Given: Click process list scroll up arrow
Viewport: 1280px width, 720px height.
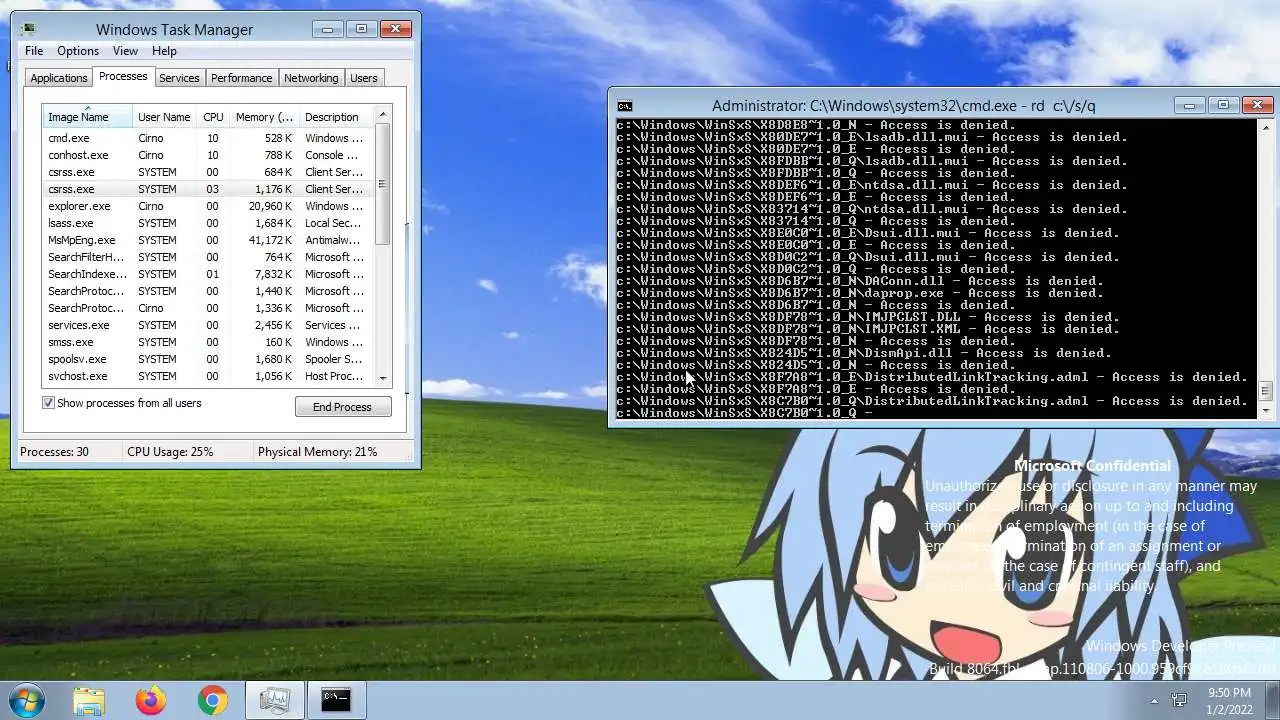Looking at the screenshot, I should (x=382, y=116).
